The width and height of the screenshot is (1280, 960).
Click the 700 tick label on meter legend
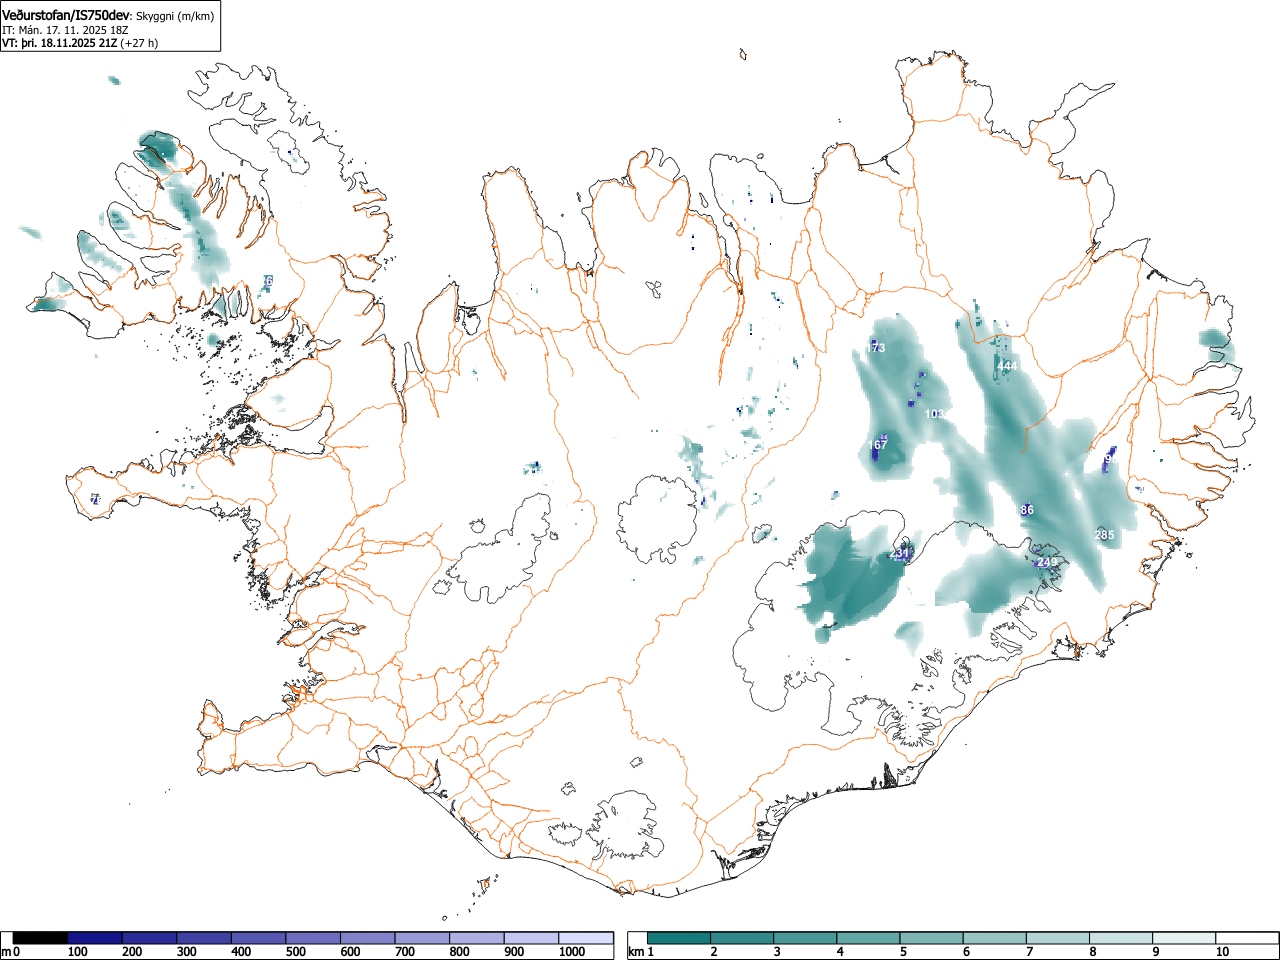(405, 952)
